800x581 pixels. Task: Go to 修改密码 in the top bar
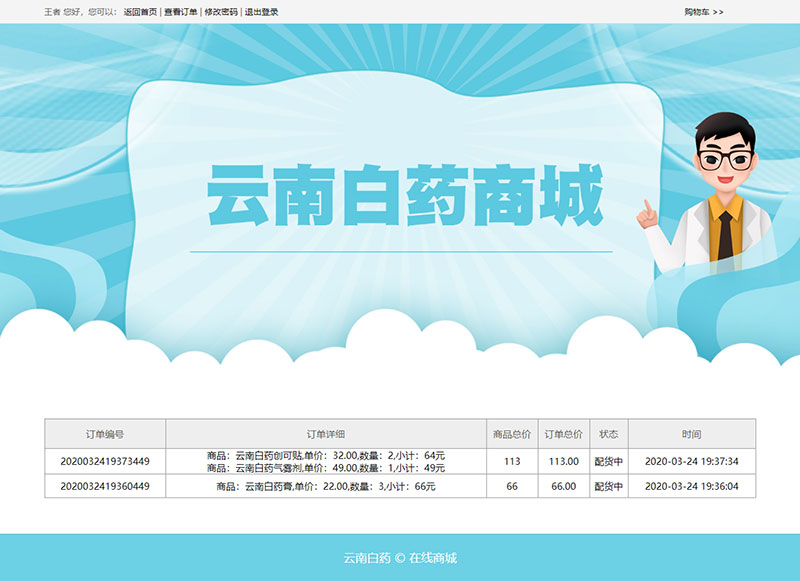pos(221,12)
